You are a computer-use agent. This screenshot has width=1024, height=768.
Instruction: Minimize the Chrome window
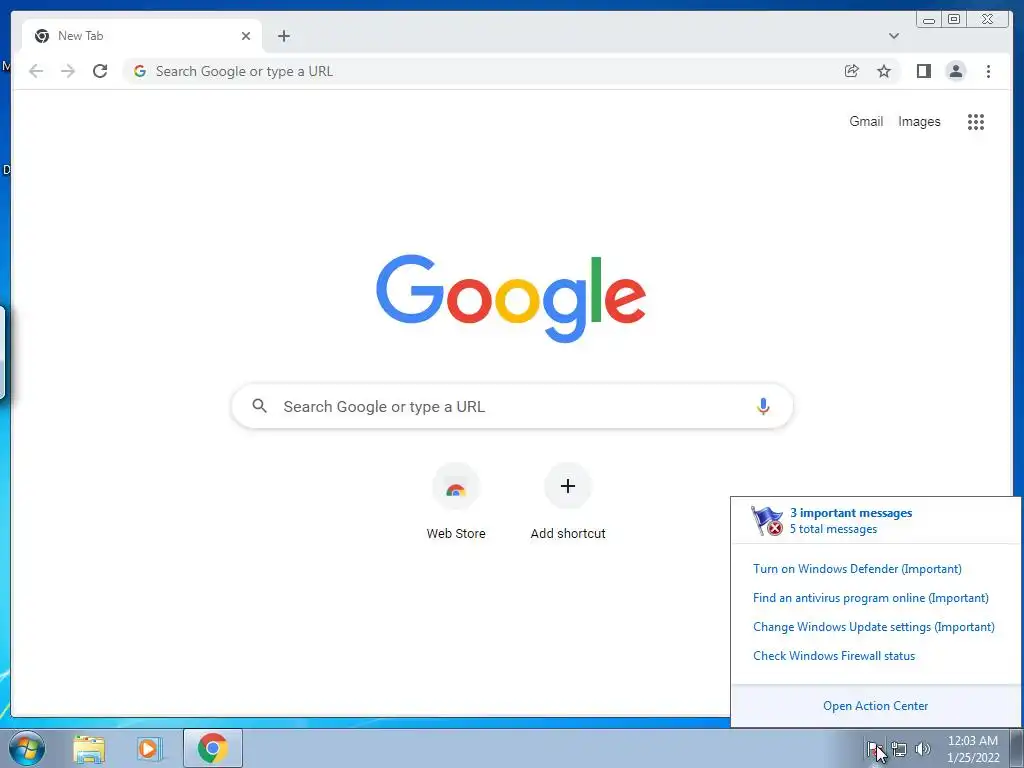(x=929, y=20)
